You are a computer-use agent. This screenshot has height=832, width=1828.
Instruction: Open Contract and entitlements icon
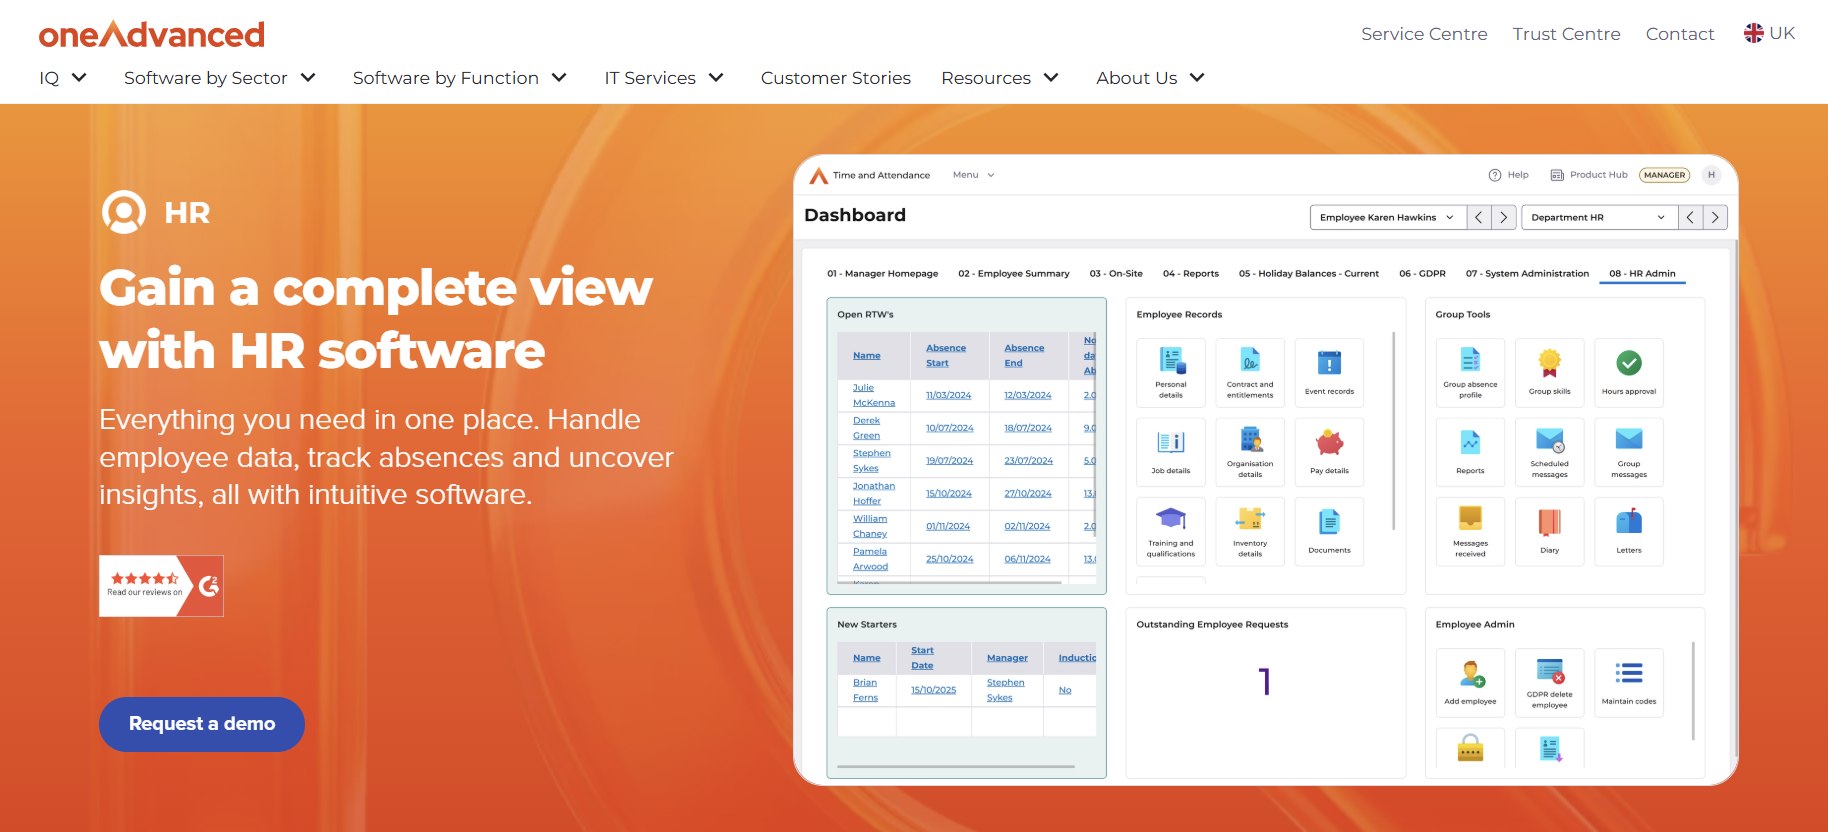(1250, 373)
